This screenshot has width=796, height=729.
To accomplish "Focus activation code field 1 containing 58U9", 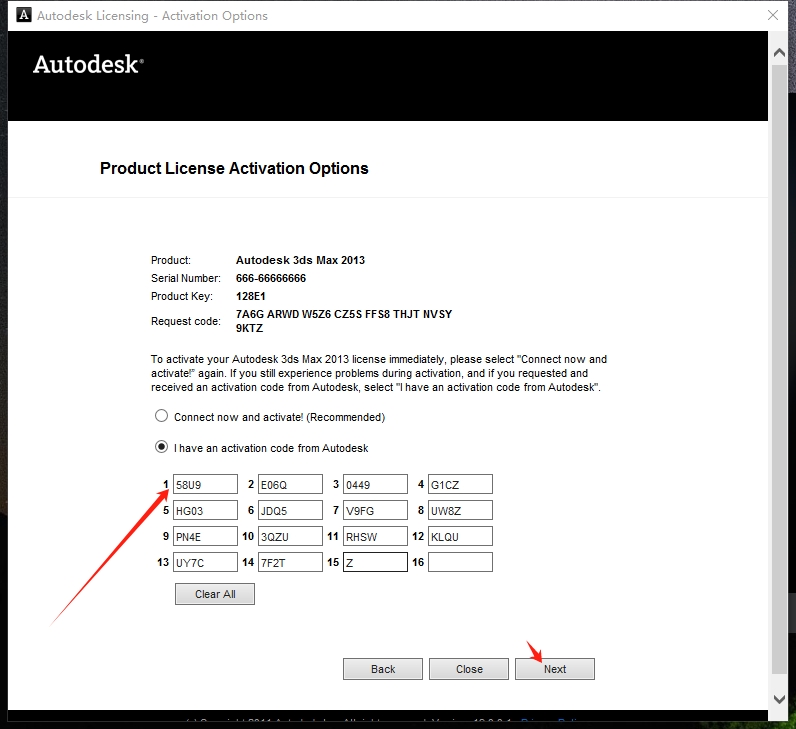I will pos(205,485).
